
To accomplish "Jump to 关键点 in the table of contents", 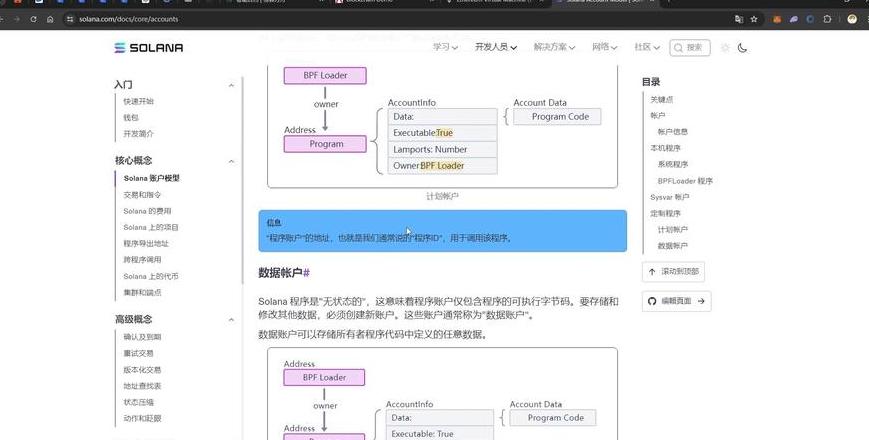I will pyautogui.click(x=662, y=99).
